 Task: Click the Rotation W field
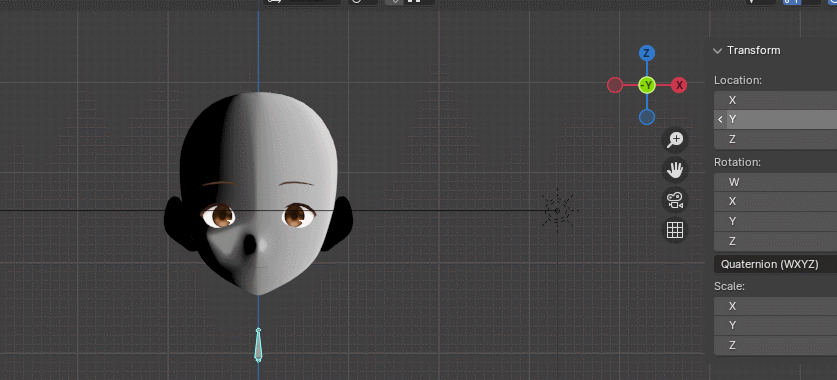pos(776,183)
